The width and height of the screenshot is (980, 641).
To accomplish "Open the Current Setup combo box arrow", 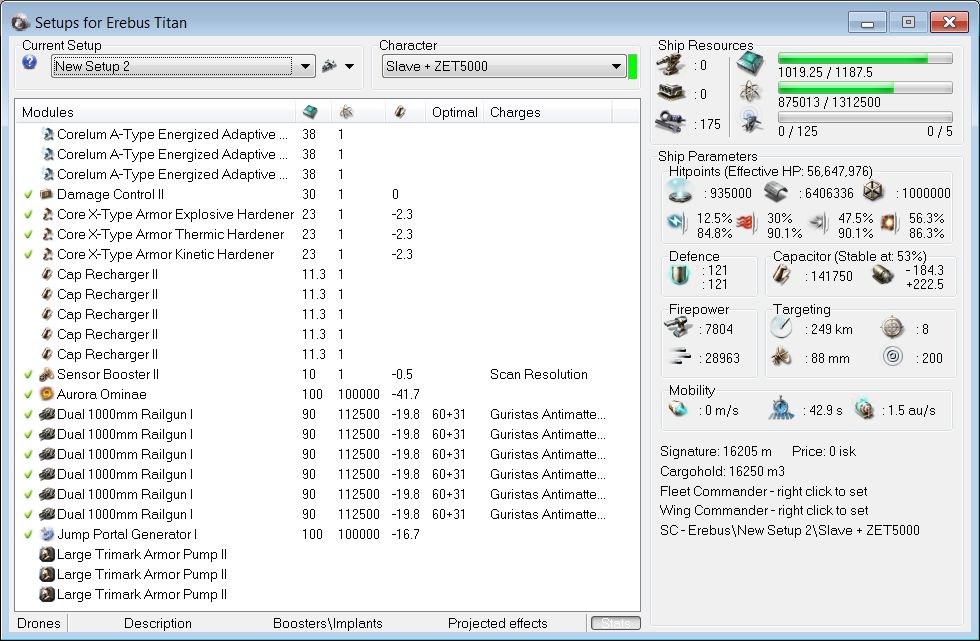I will pyautogui.click(x=305, y=66).
